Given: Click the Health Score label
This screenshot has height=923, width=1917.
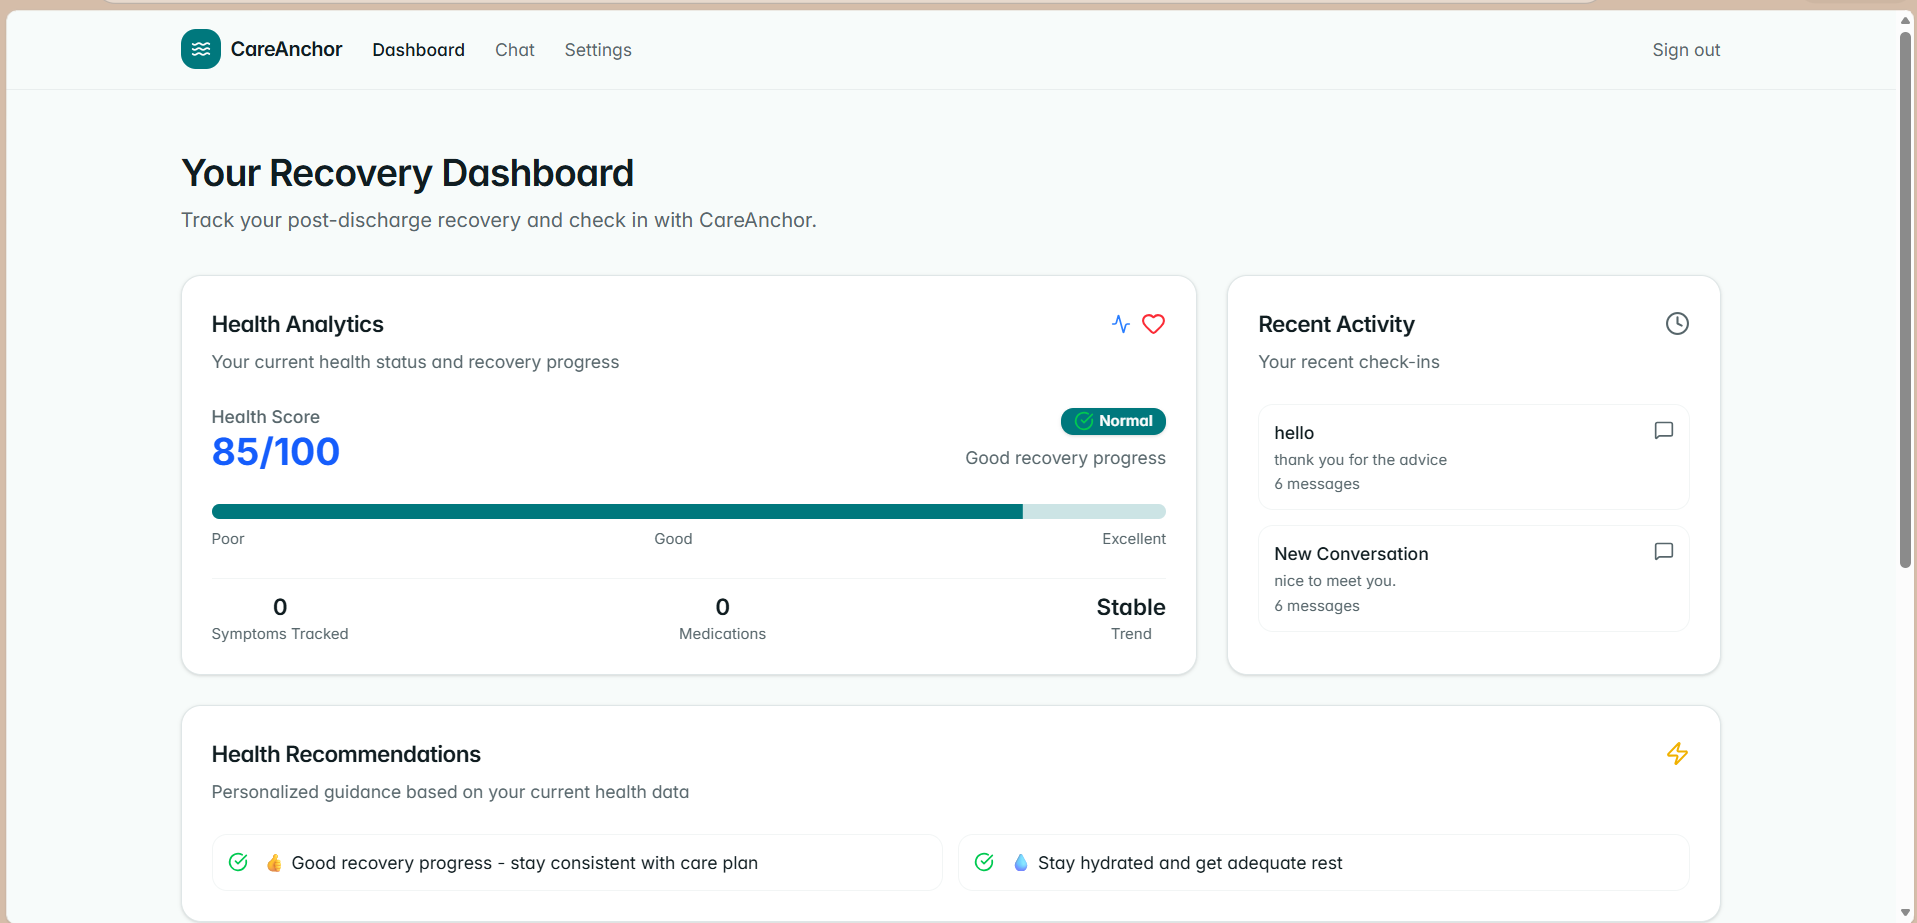Looking at the screenshot, I should [x=266, y=417].
